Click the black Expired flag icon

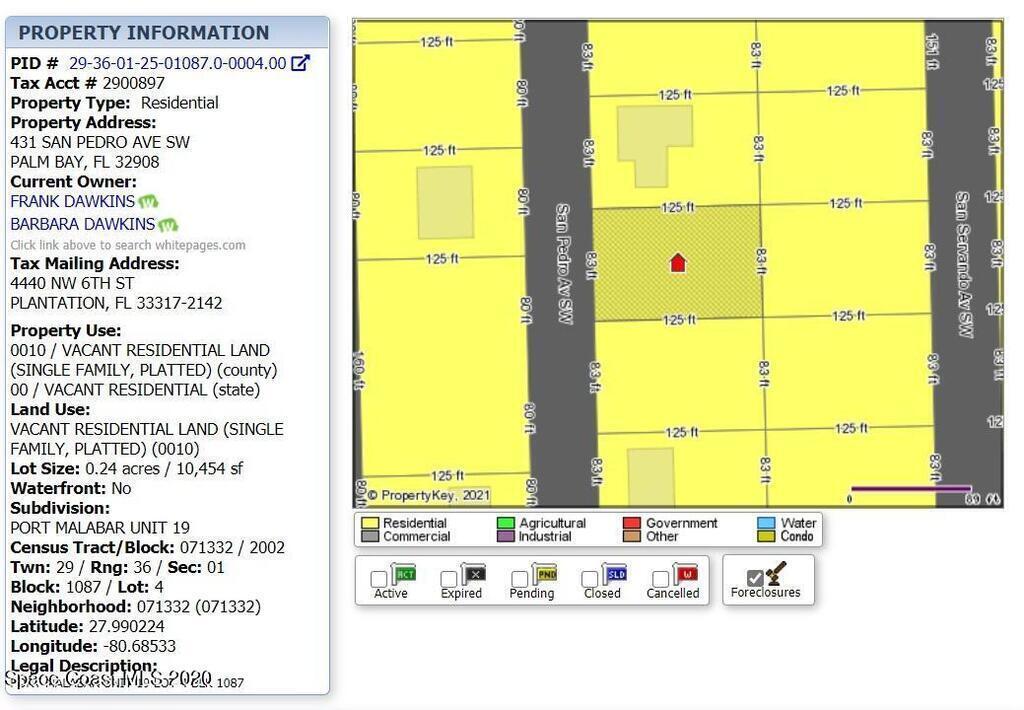pyautogui.click(x=475, y=574)
